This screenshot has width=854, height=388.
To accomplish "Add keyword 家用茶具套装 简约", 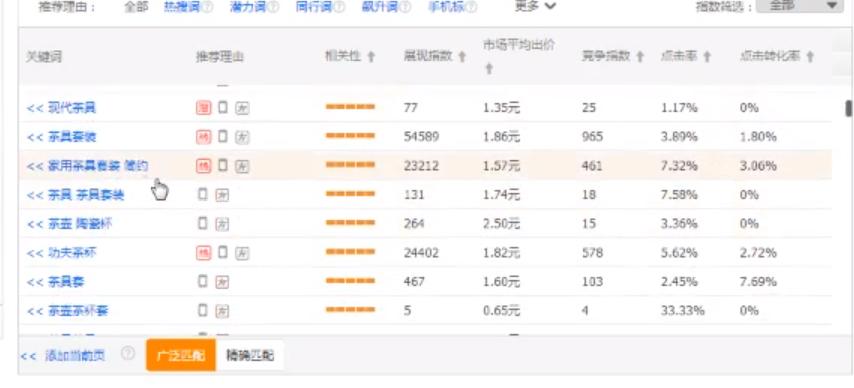I will click(87, 166).
